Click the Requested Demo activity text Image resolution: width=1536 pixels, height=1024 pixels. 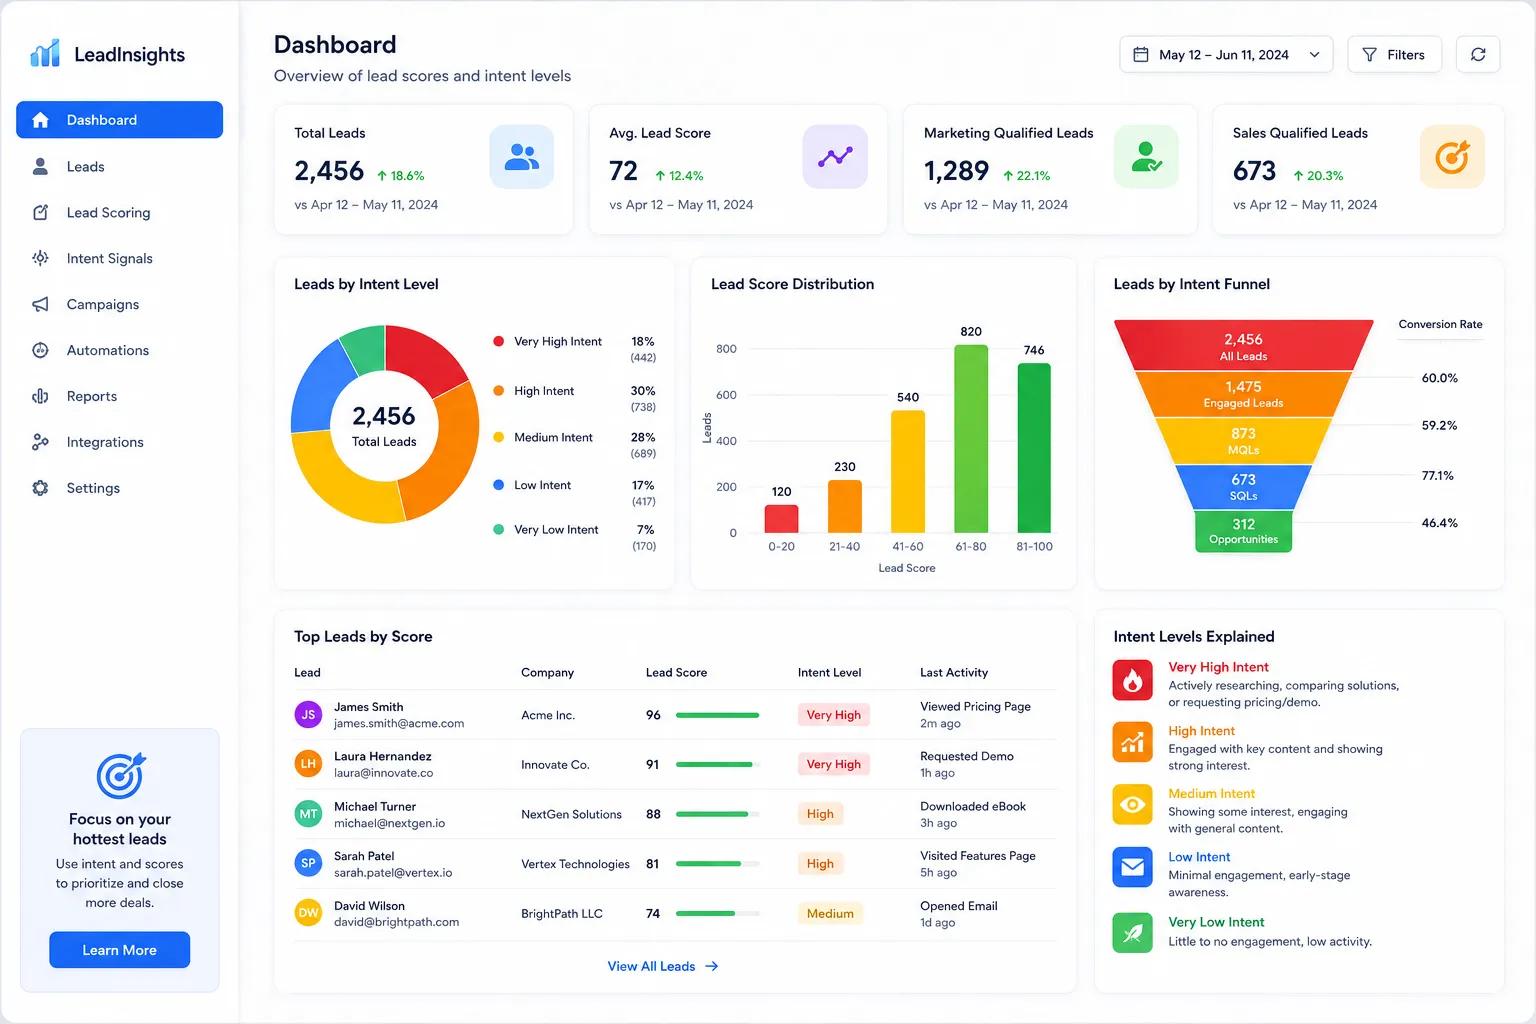pos(967,756)
